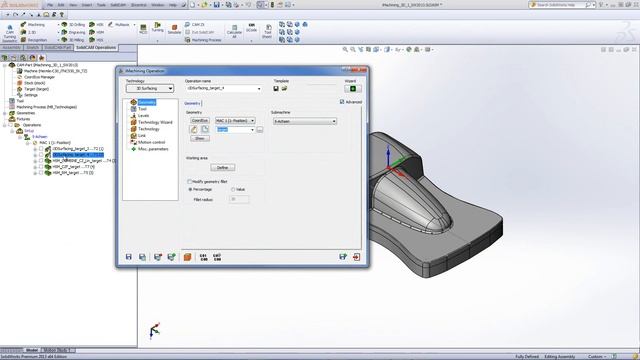Click the Save icon at dialog bottom-left
Screen dimensions: 640x360
129,257
